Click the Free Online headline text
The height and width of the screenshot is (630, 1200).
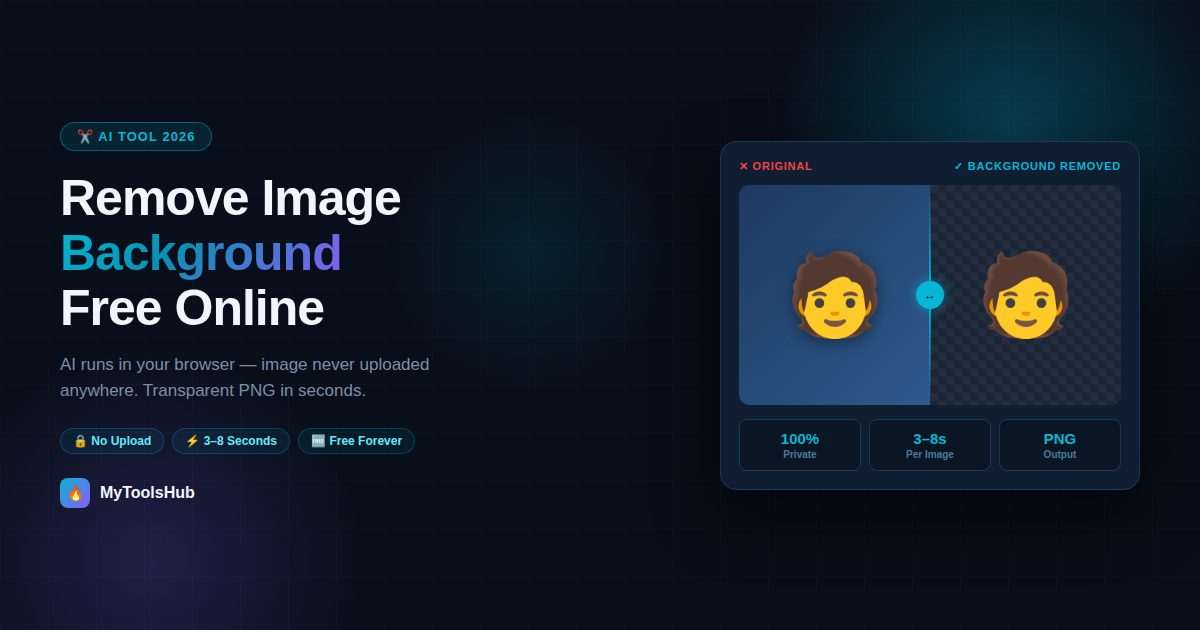pos(192,308)
